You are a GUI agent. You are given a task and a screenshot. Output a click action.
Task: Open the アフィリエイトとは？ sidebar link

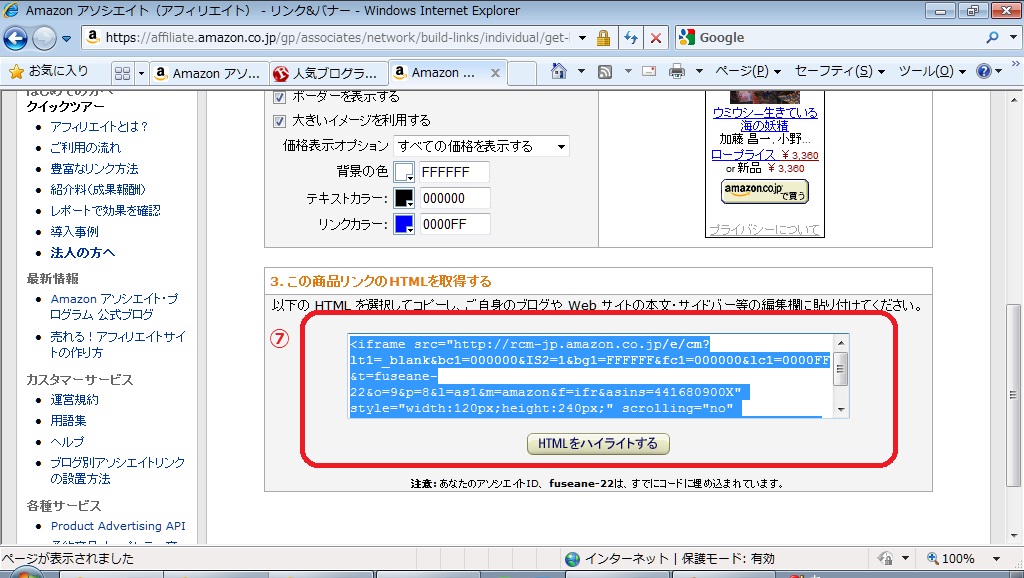pyautogui.click(x=99, y=127)
